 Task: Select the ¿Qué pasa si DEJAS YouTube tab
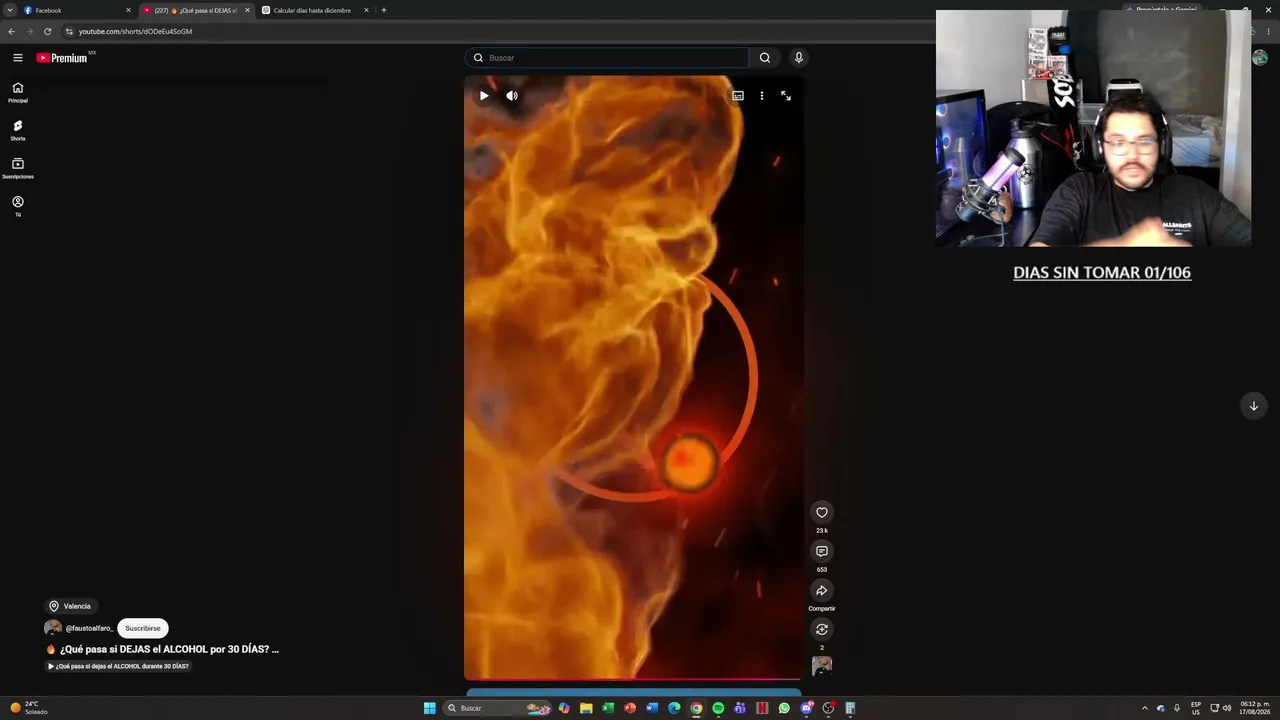[x=195, y=10]
